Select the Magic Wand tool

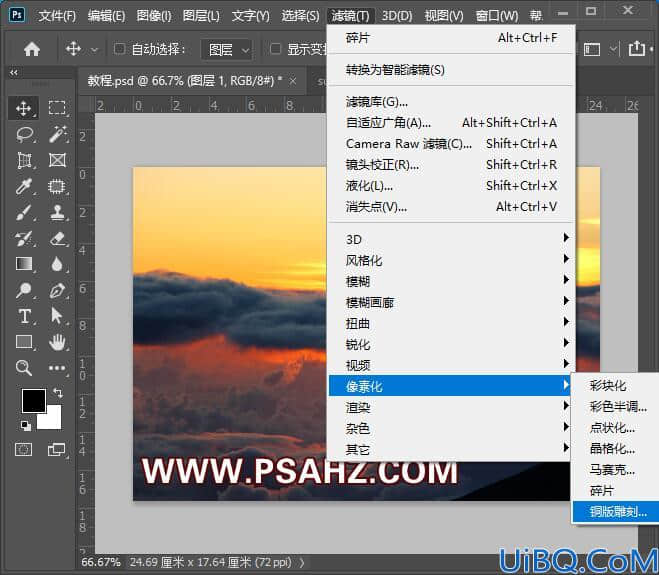pos(57,135)
